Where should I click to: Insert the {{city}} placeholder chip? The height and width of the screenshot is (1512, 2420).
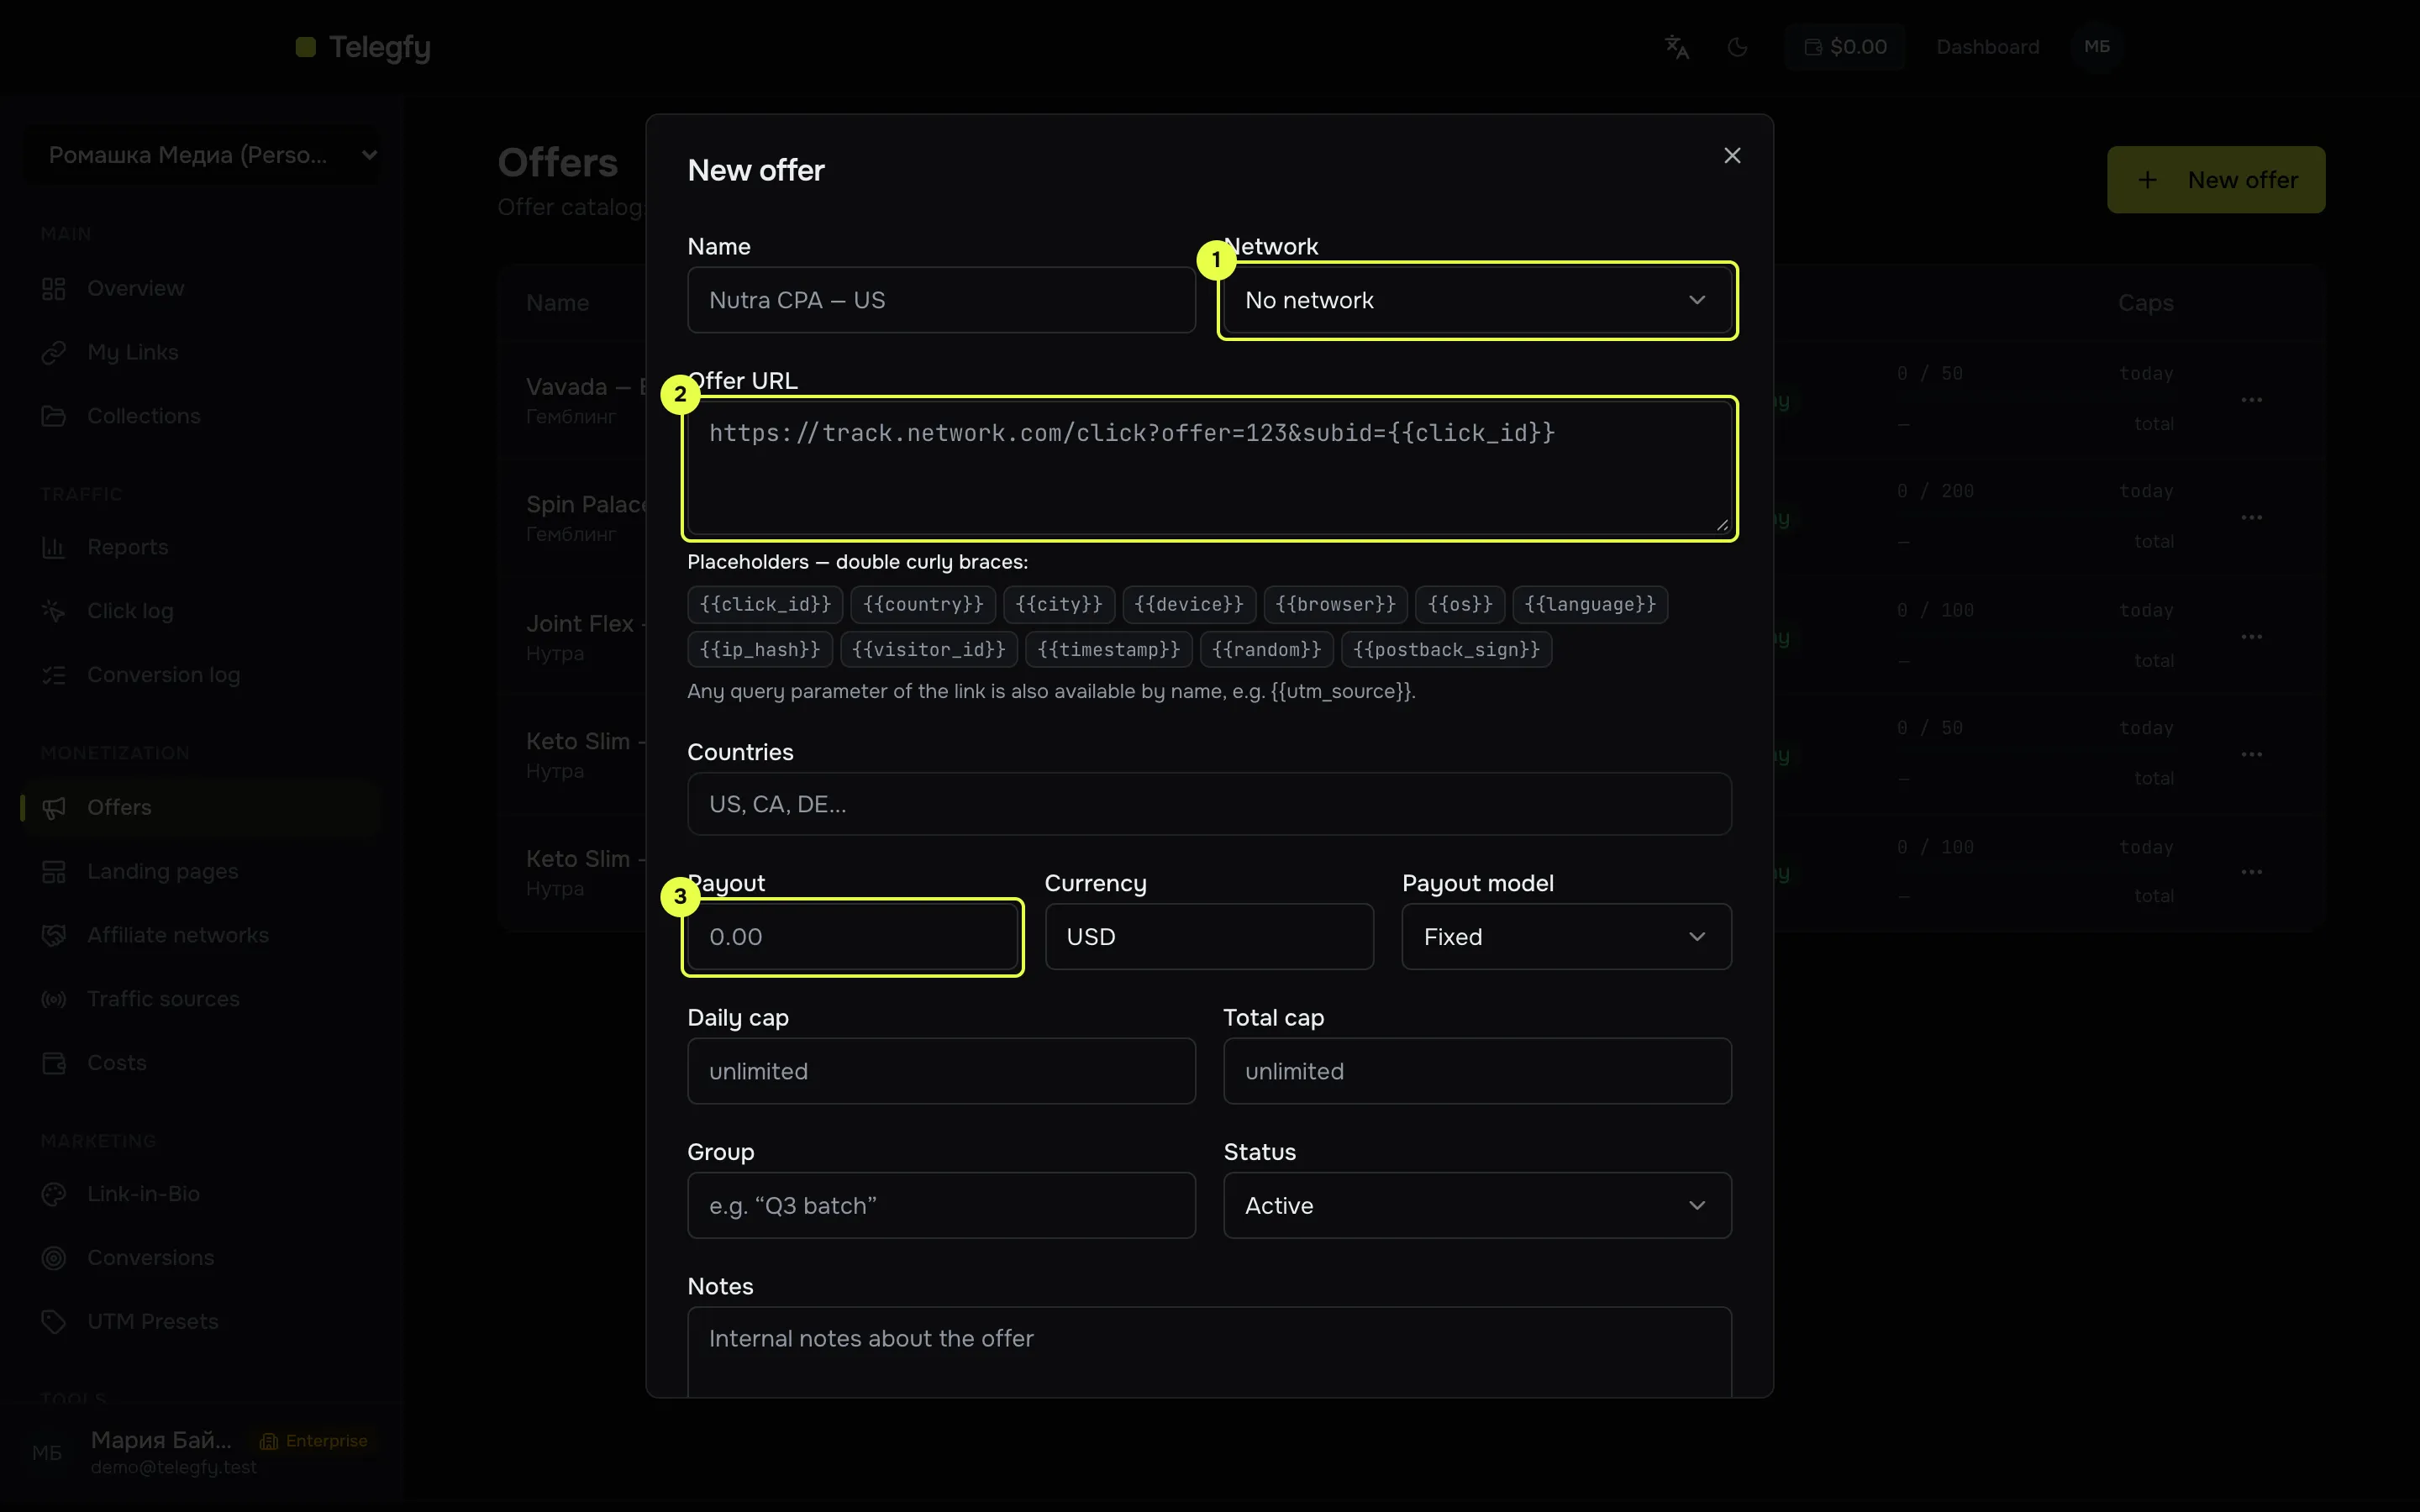(1059, 604)
